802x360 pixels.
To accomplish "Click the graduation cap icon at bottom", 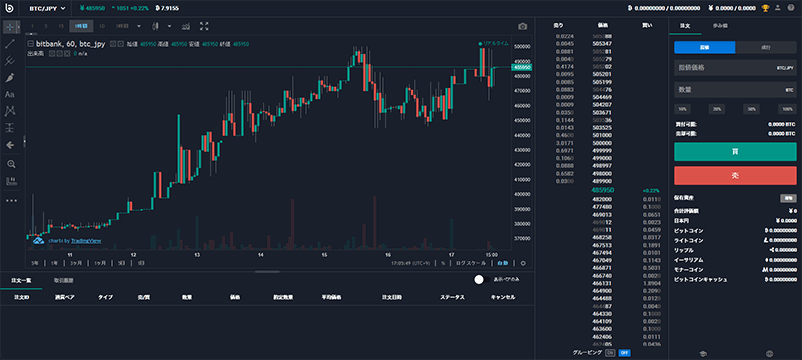I will (x=703, y=353).
